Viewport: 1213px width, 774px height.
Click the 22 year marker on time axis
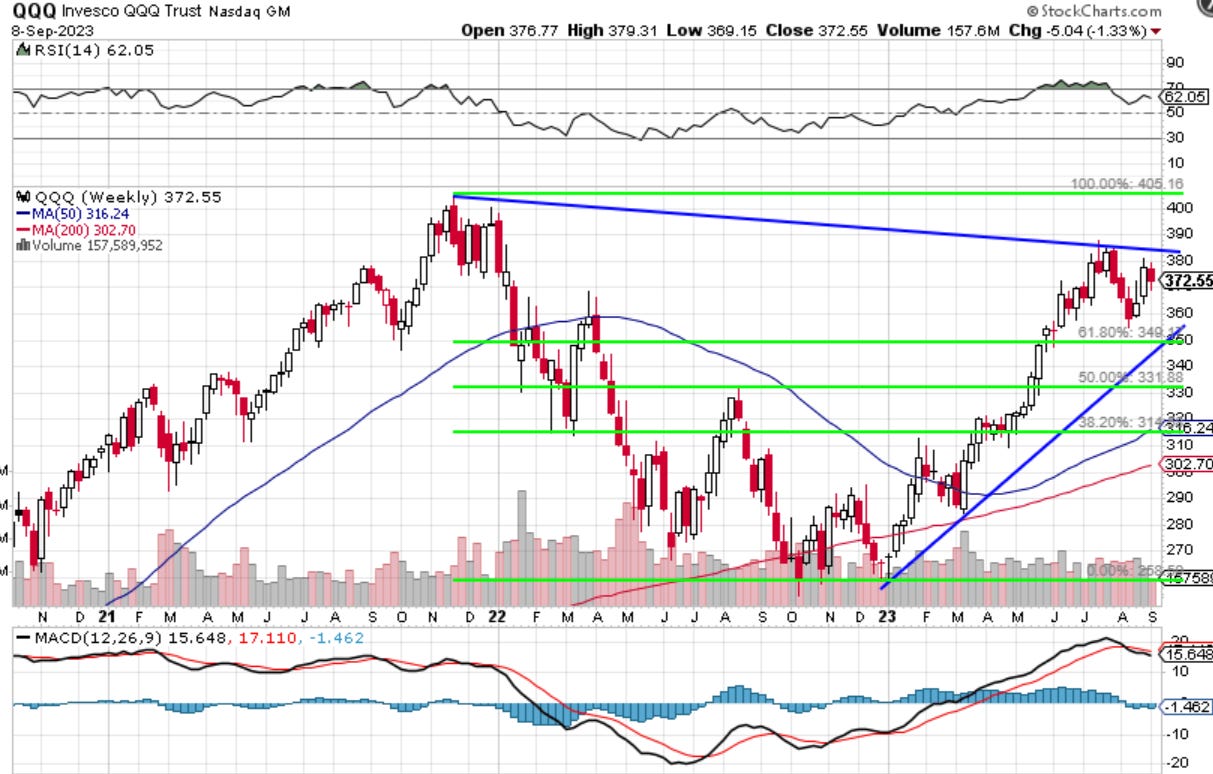496,616
